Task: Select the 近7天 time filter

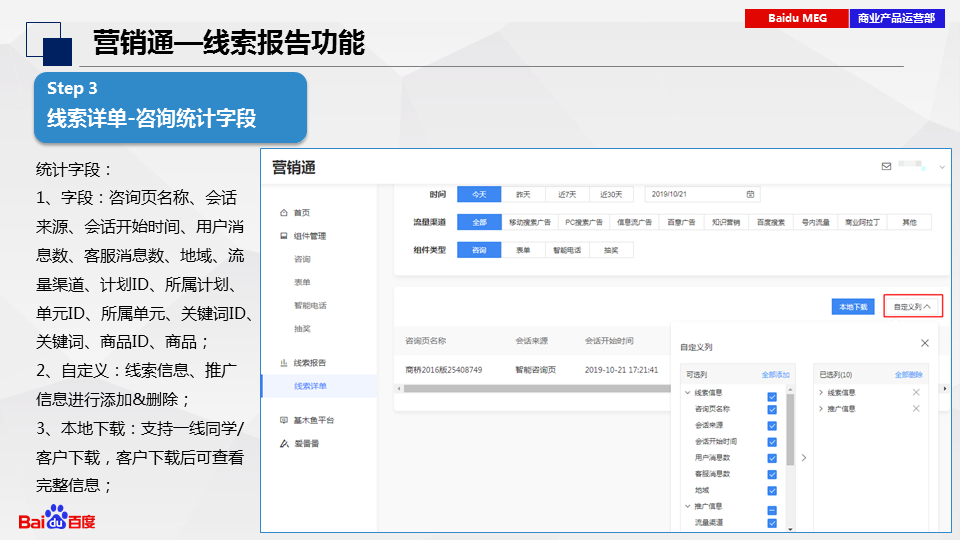Action: 567,194
